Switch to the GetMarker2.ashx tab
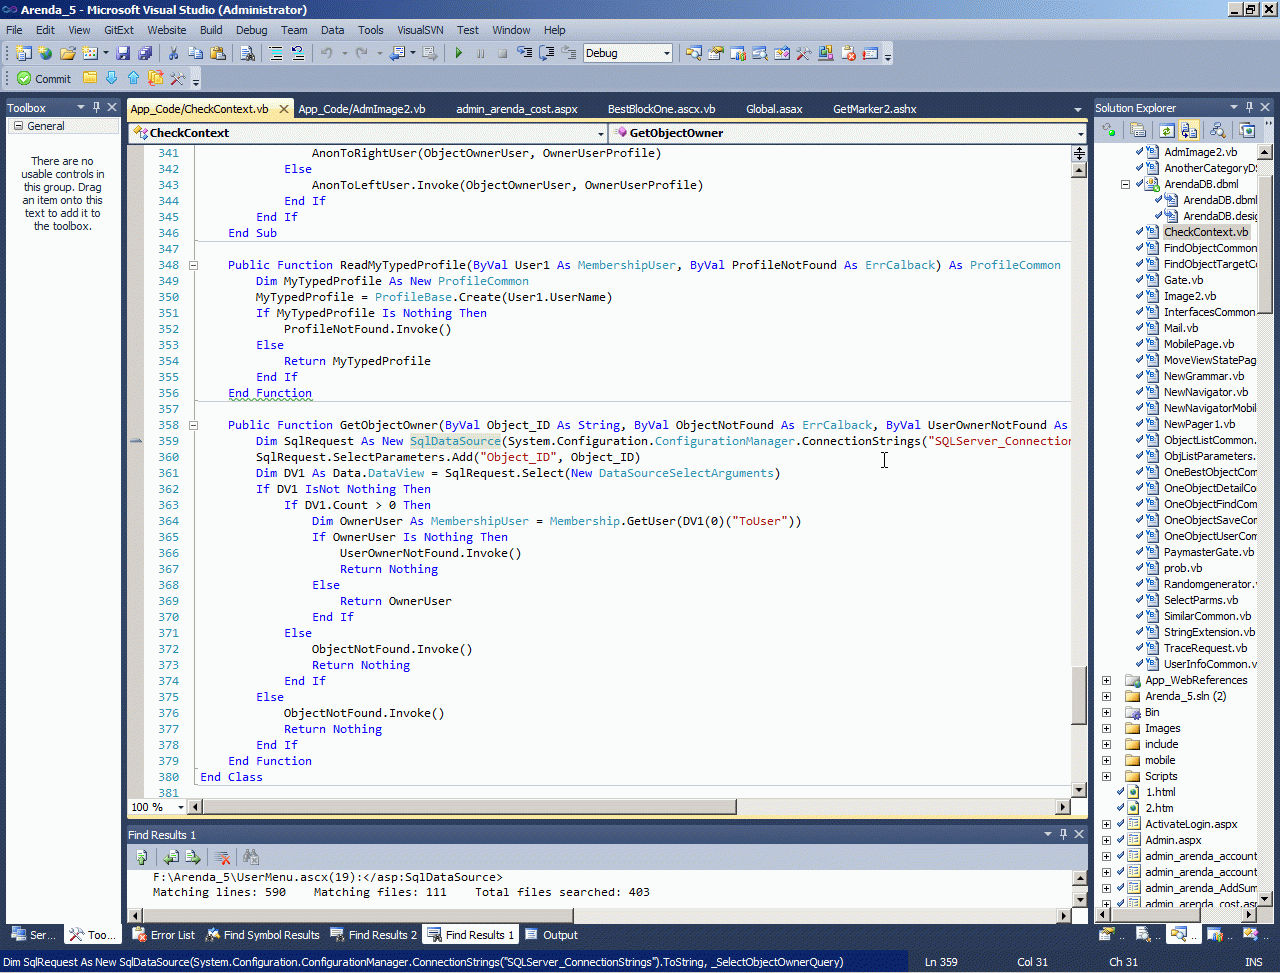Viewport: 1280px width, 973px height. coord(875,109)
